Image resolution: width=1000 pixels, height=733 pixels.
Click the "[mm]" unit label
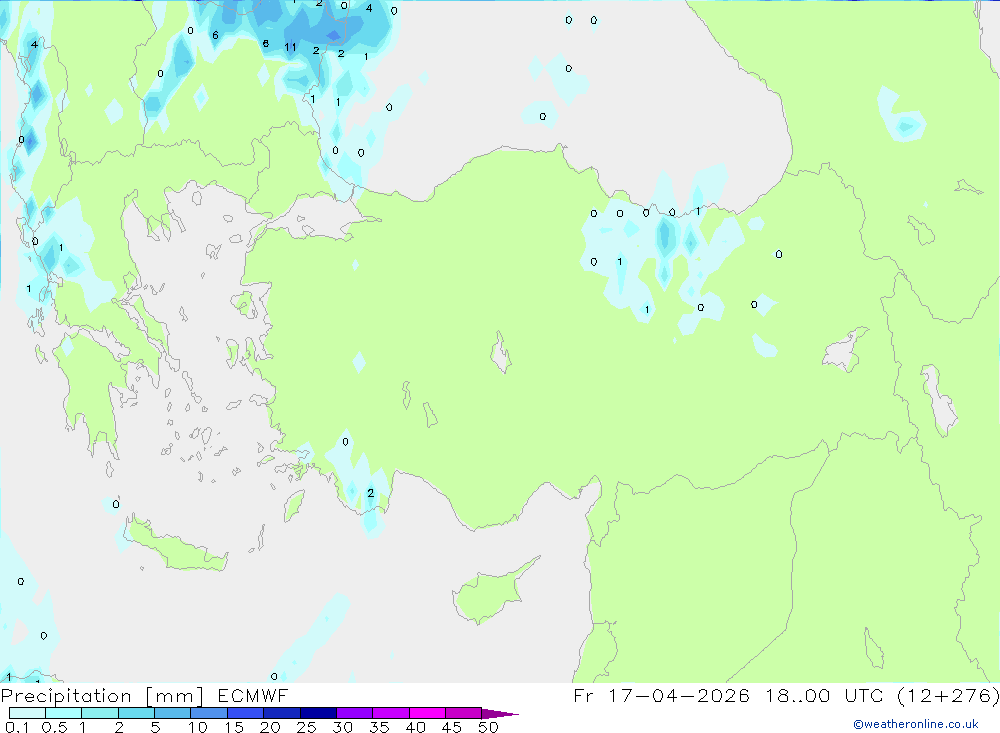tap(174, 696)
